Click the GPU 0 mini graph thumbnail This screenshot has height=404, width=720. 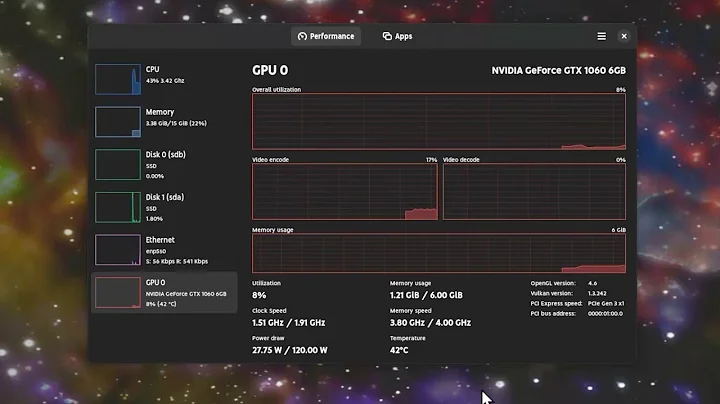coord(118,292)
